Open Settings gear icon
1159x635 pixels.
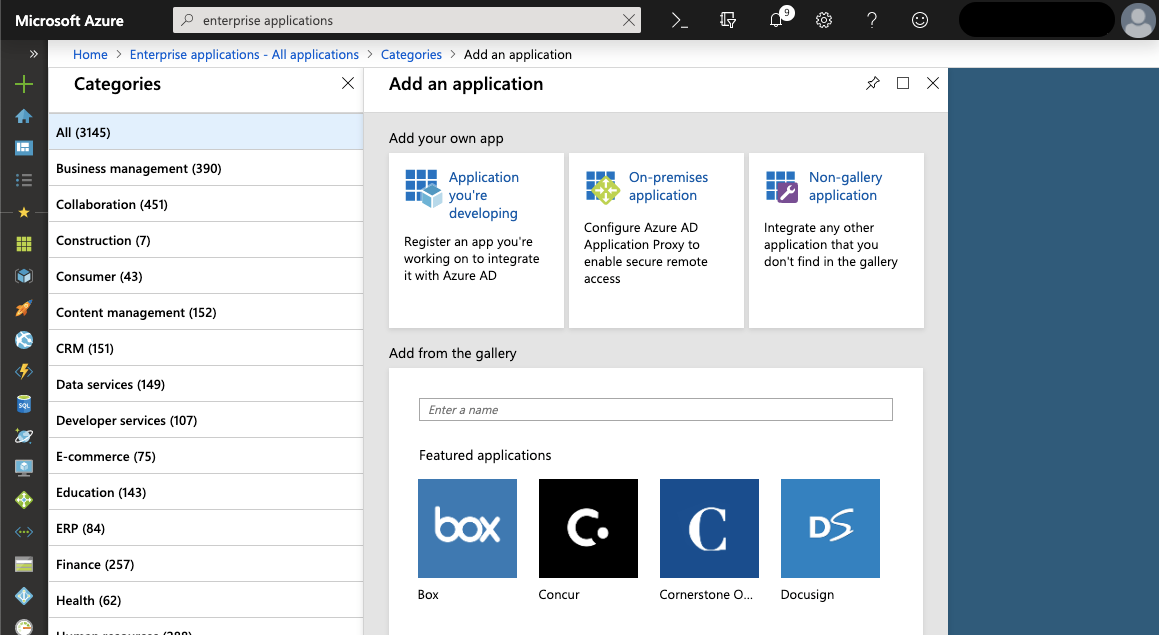tap(824, 20)
